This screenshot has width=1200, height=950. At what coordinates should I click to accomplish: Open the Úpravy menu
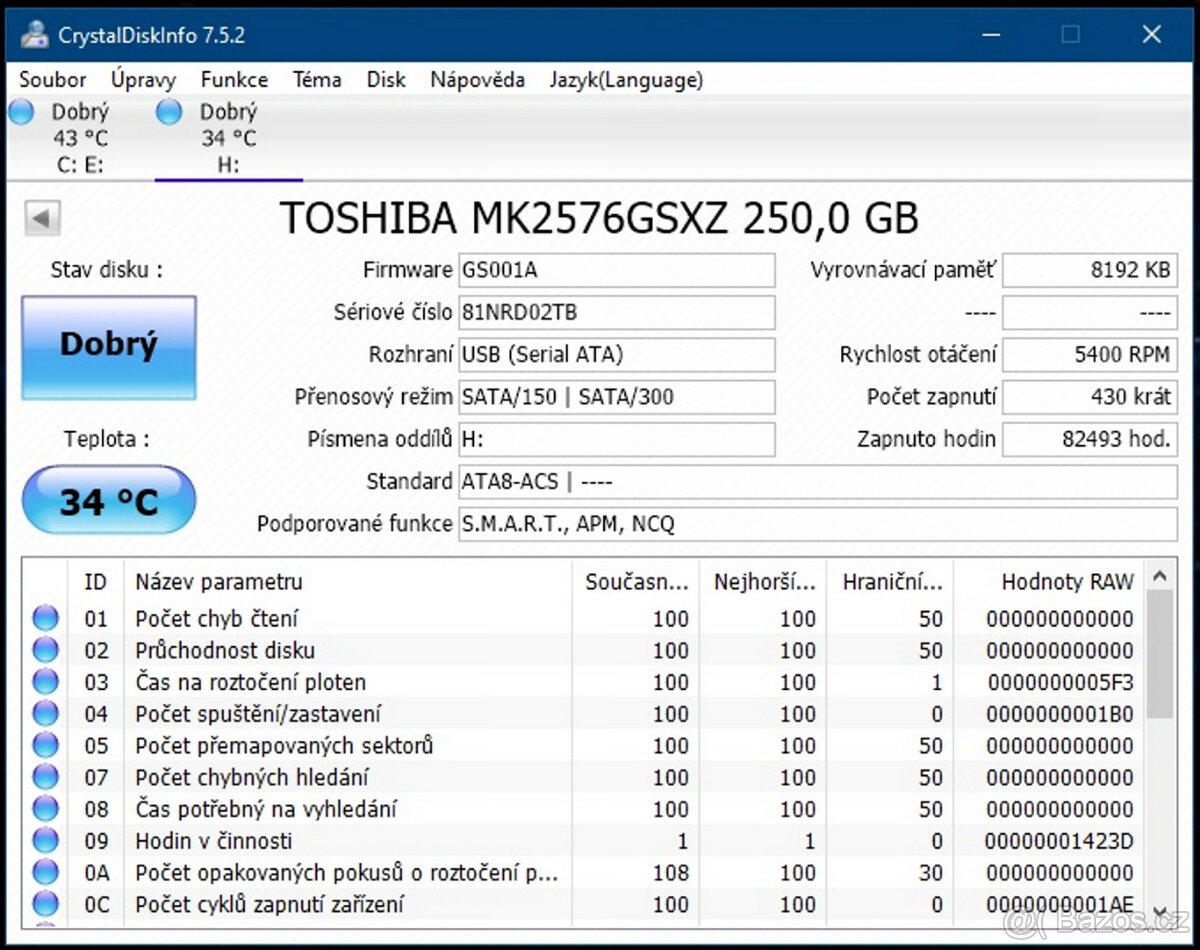pos(143,80)
